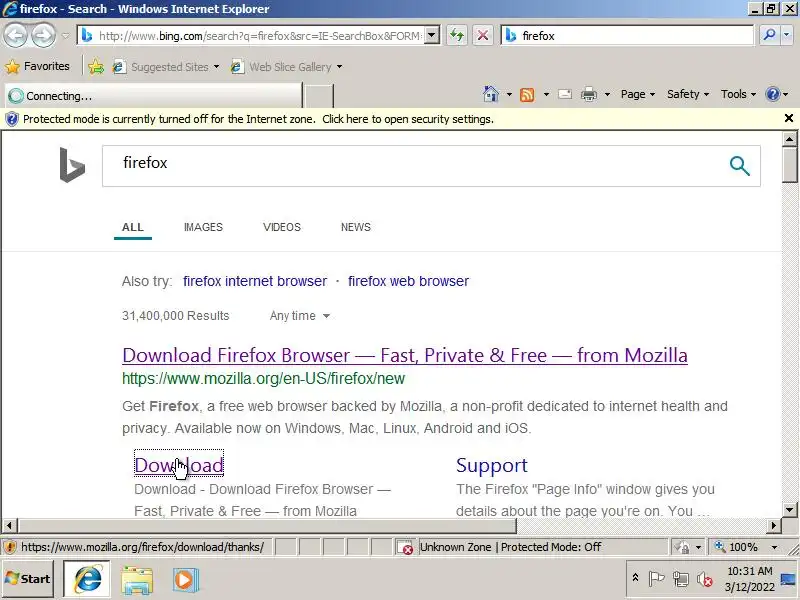Image resolution: width=800 pixels, height=600 pixels.
Task: Open Download Firefox Browser result title
Action: point(405,355)
